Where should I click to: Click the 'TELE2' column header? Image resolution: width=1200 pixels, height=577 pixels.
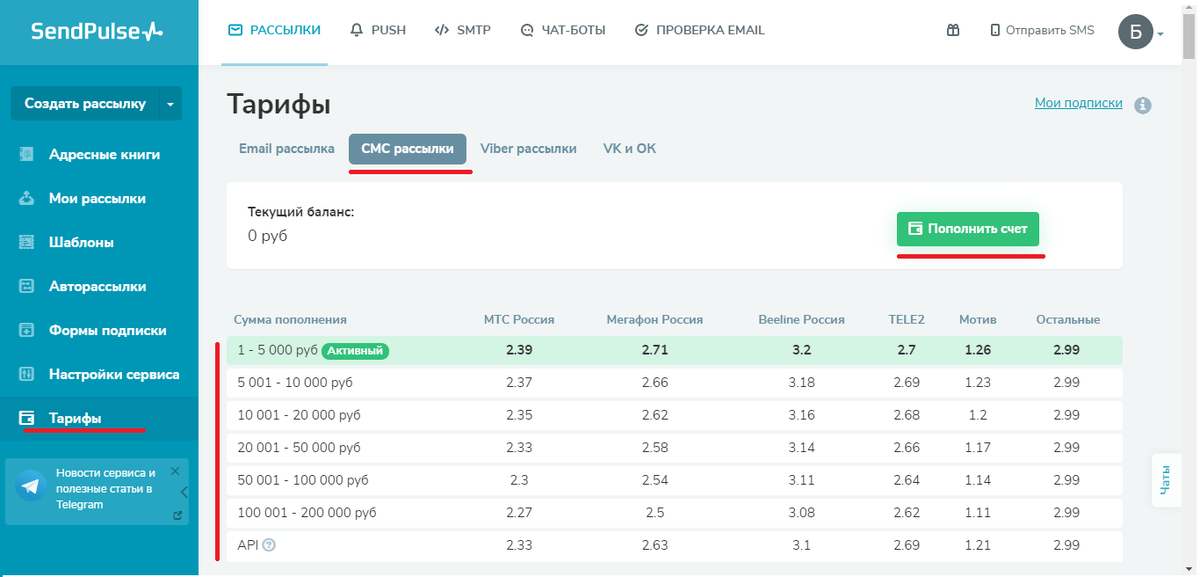pyautogui.click(x=907, y=320)
